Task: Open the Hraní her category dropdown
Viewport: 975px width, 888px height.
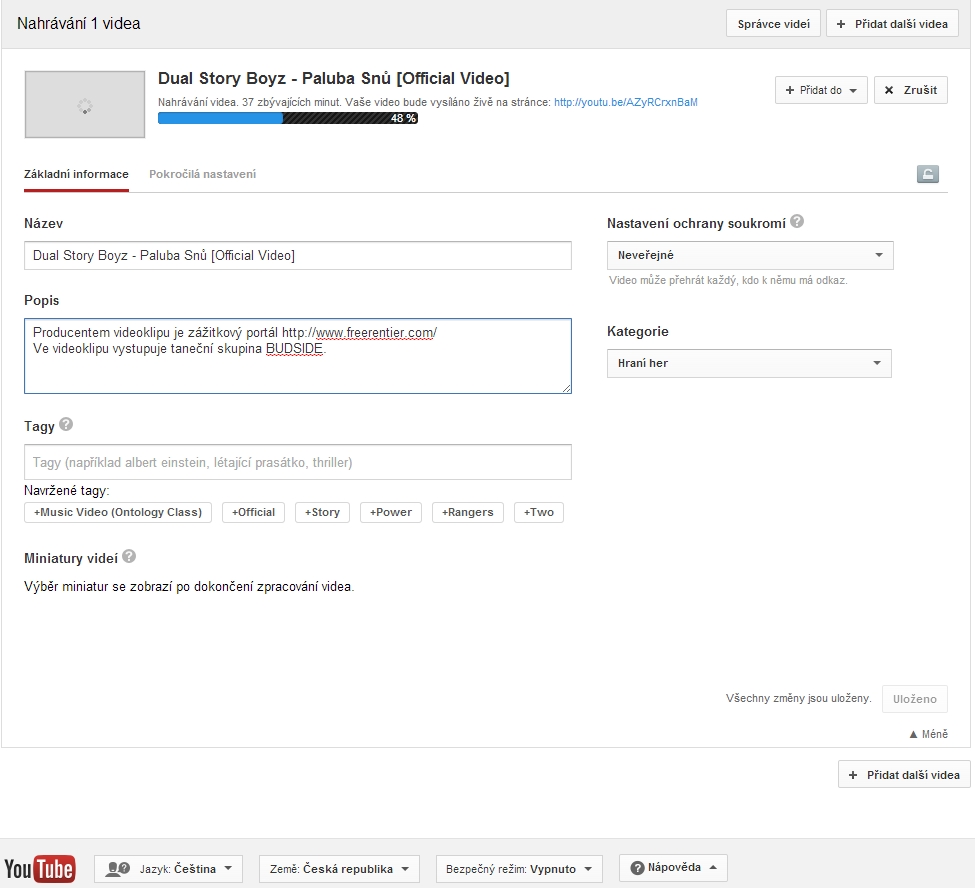Action: pos(749,363)
